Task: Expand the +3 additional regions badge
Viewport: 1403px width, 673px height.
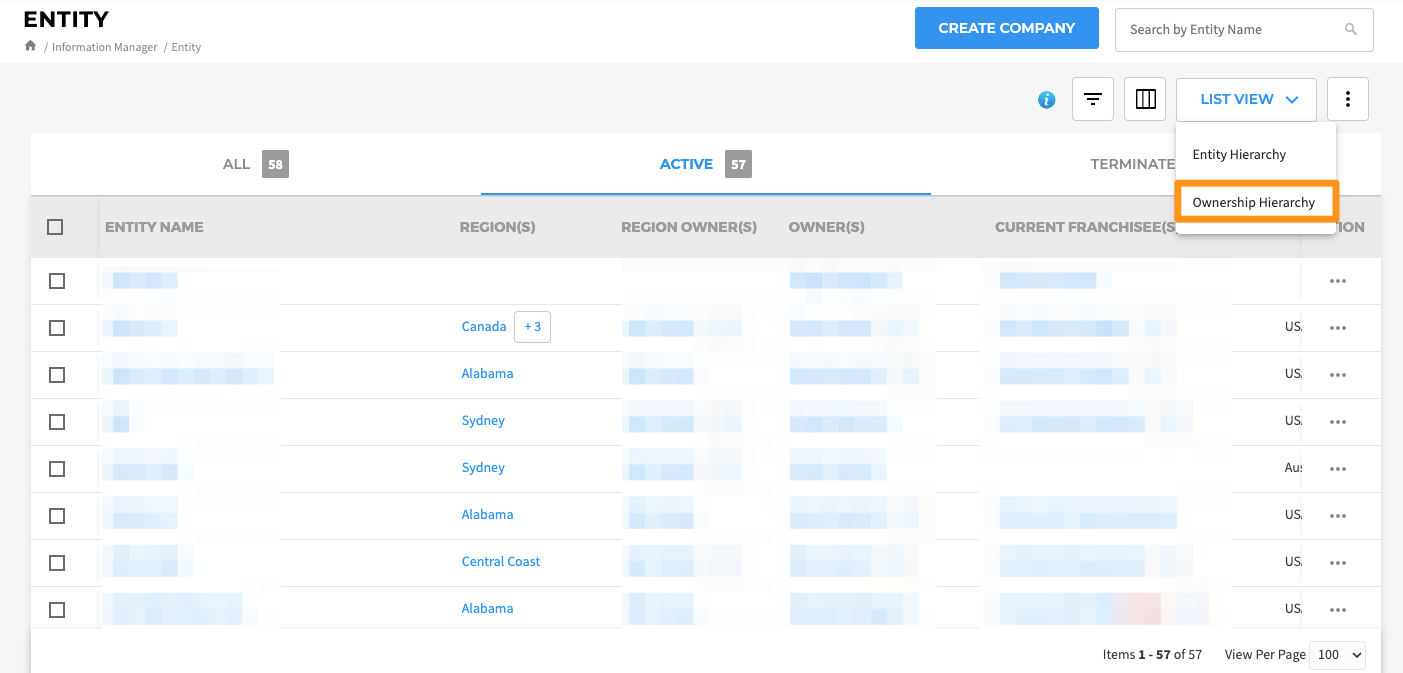Action: click(x=532, y=327)
